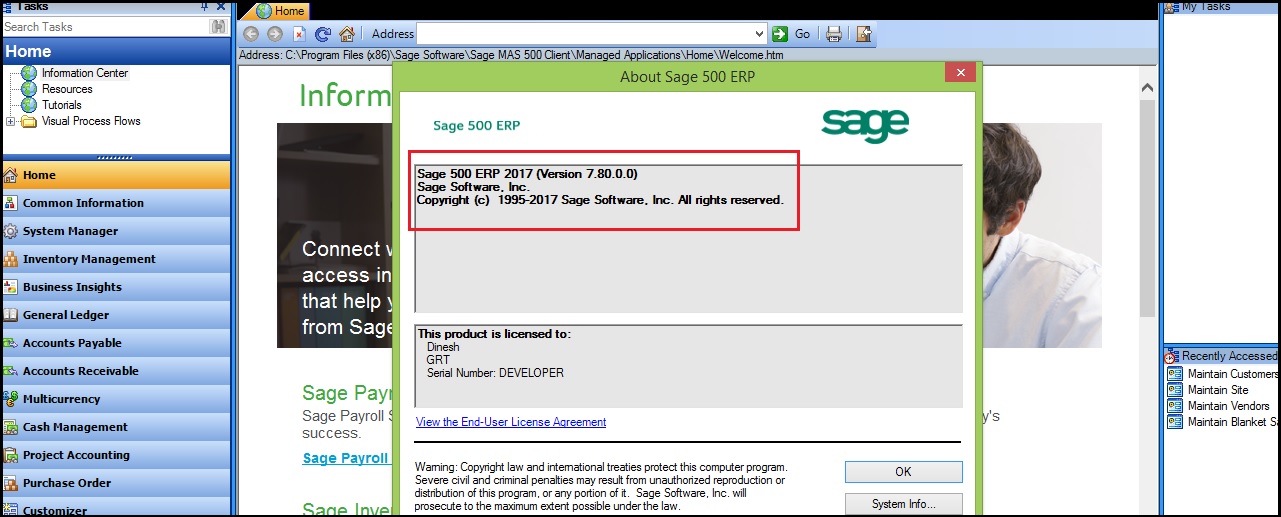Open the Tutorials tree item
This screenshot has height=517, width=1281.
pos(61,105)
